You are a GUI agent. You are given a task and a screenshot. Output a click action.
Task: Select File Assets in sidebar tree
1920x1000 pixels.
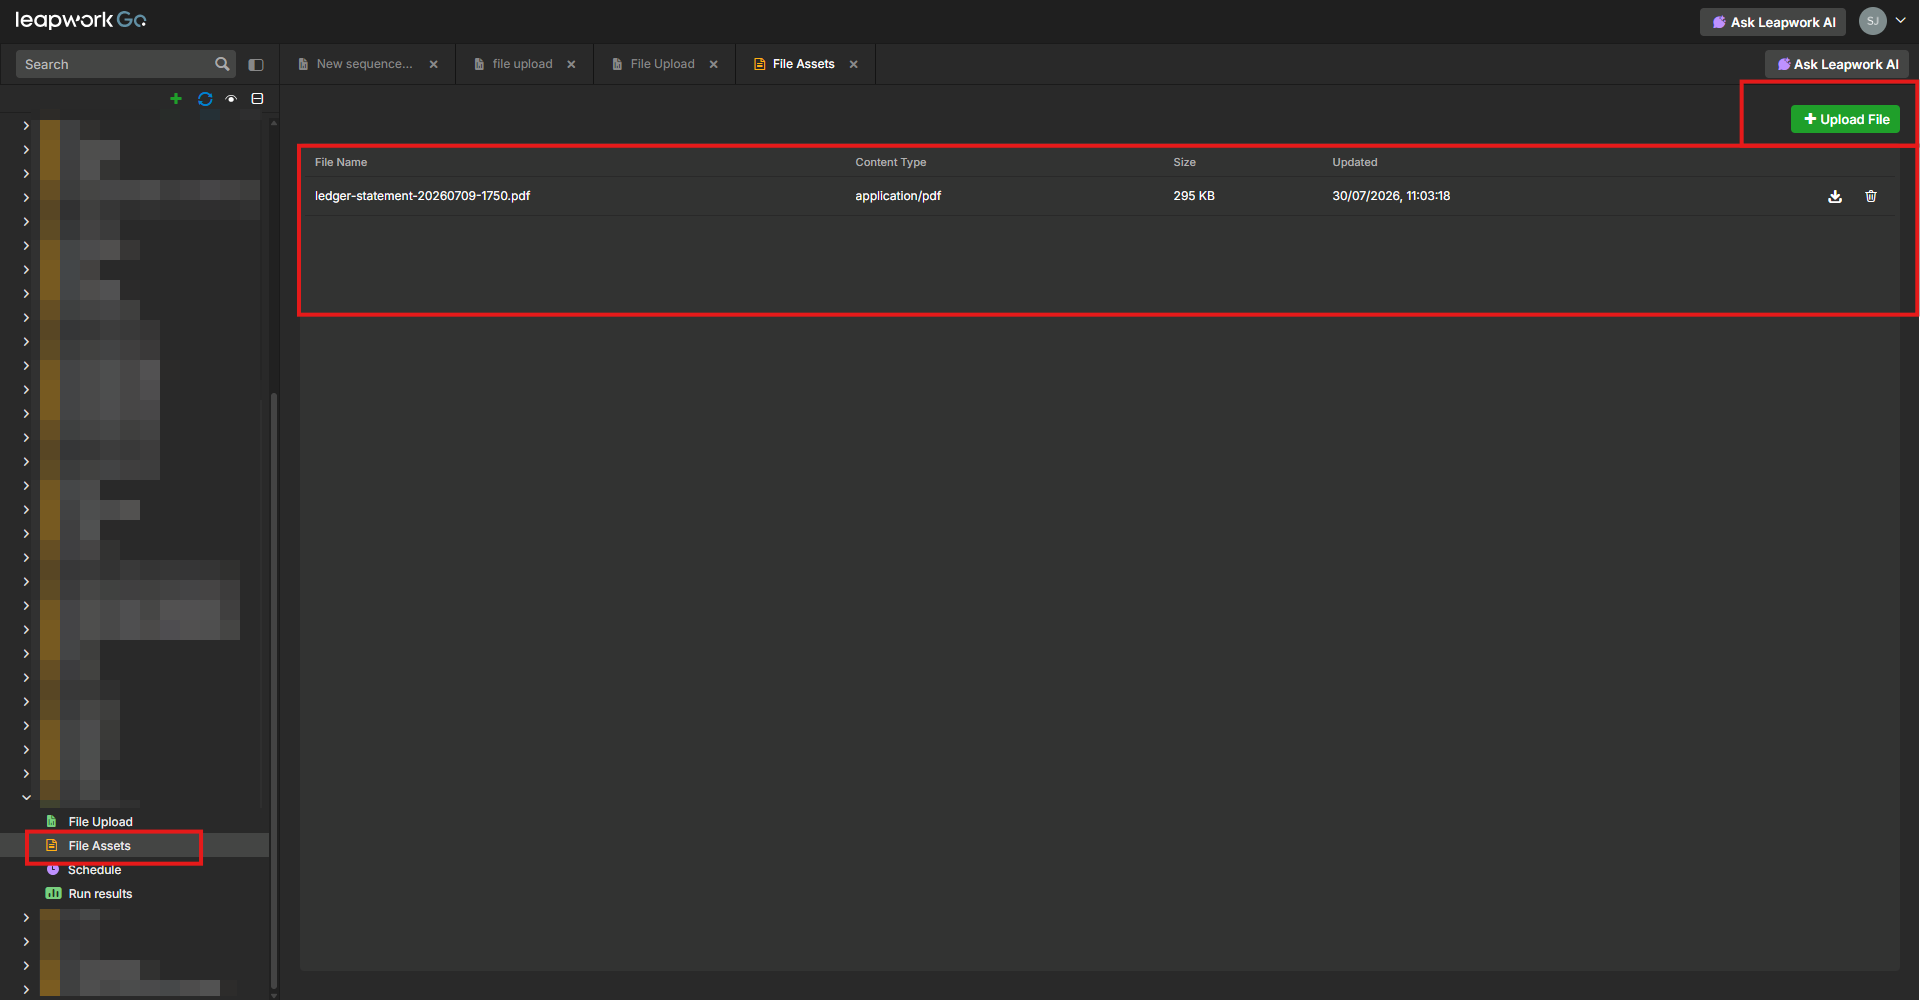tap(100, 846)
